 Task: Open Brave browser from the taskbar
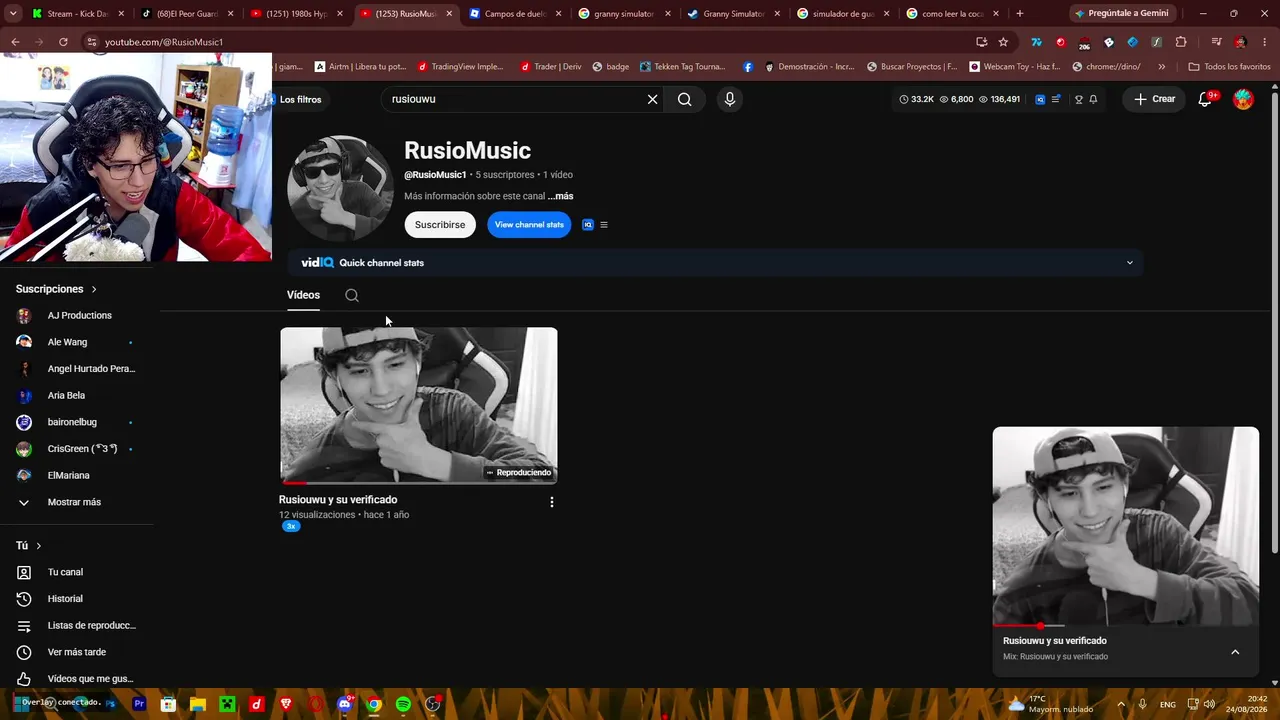[286, 704]
